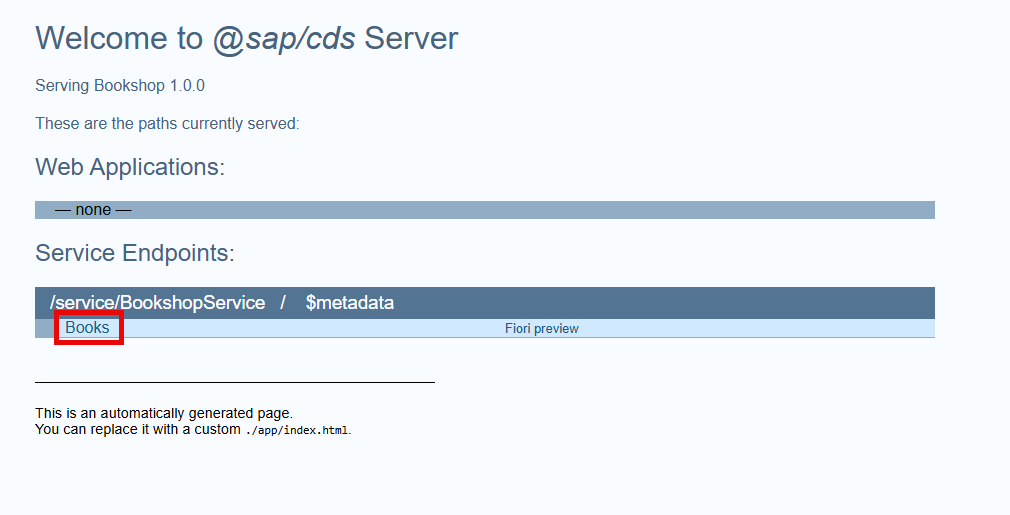Open the /service/BookshopService endpoint link
Viewport: 1010px width, 515px height.
coord(158,303)
